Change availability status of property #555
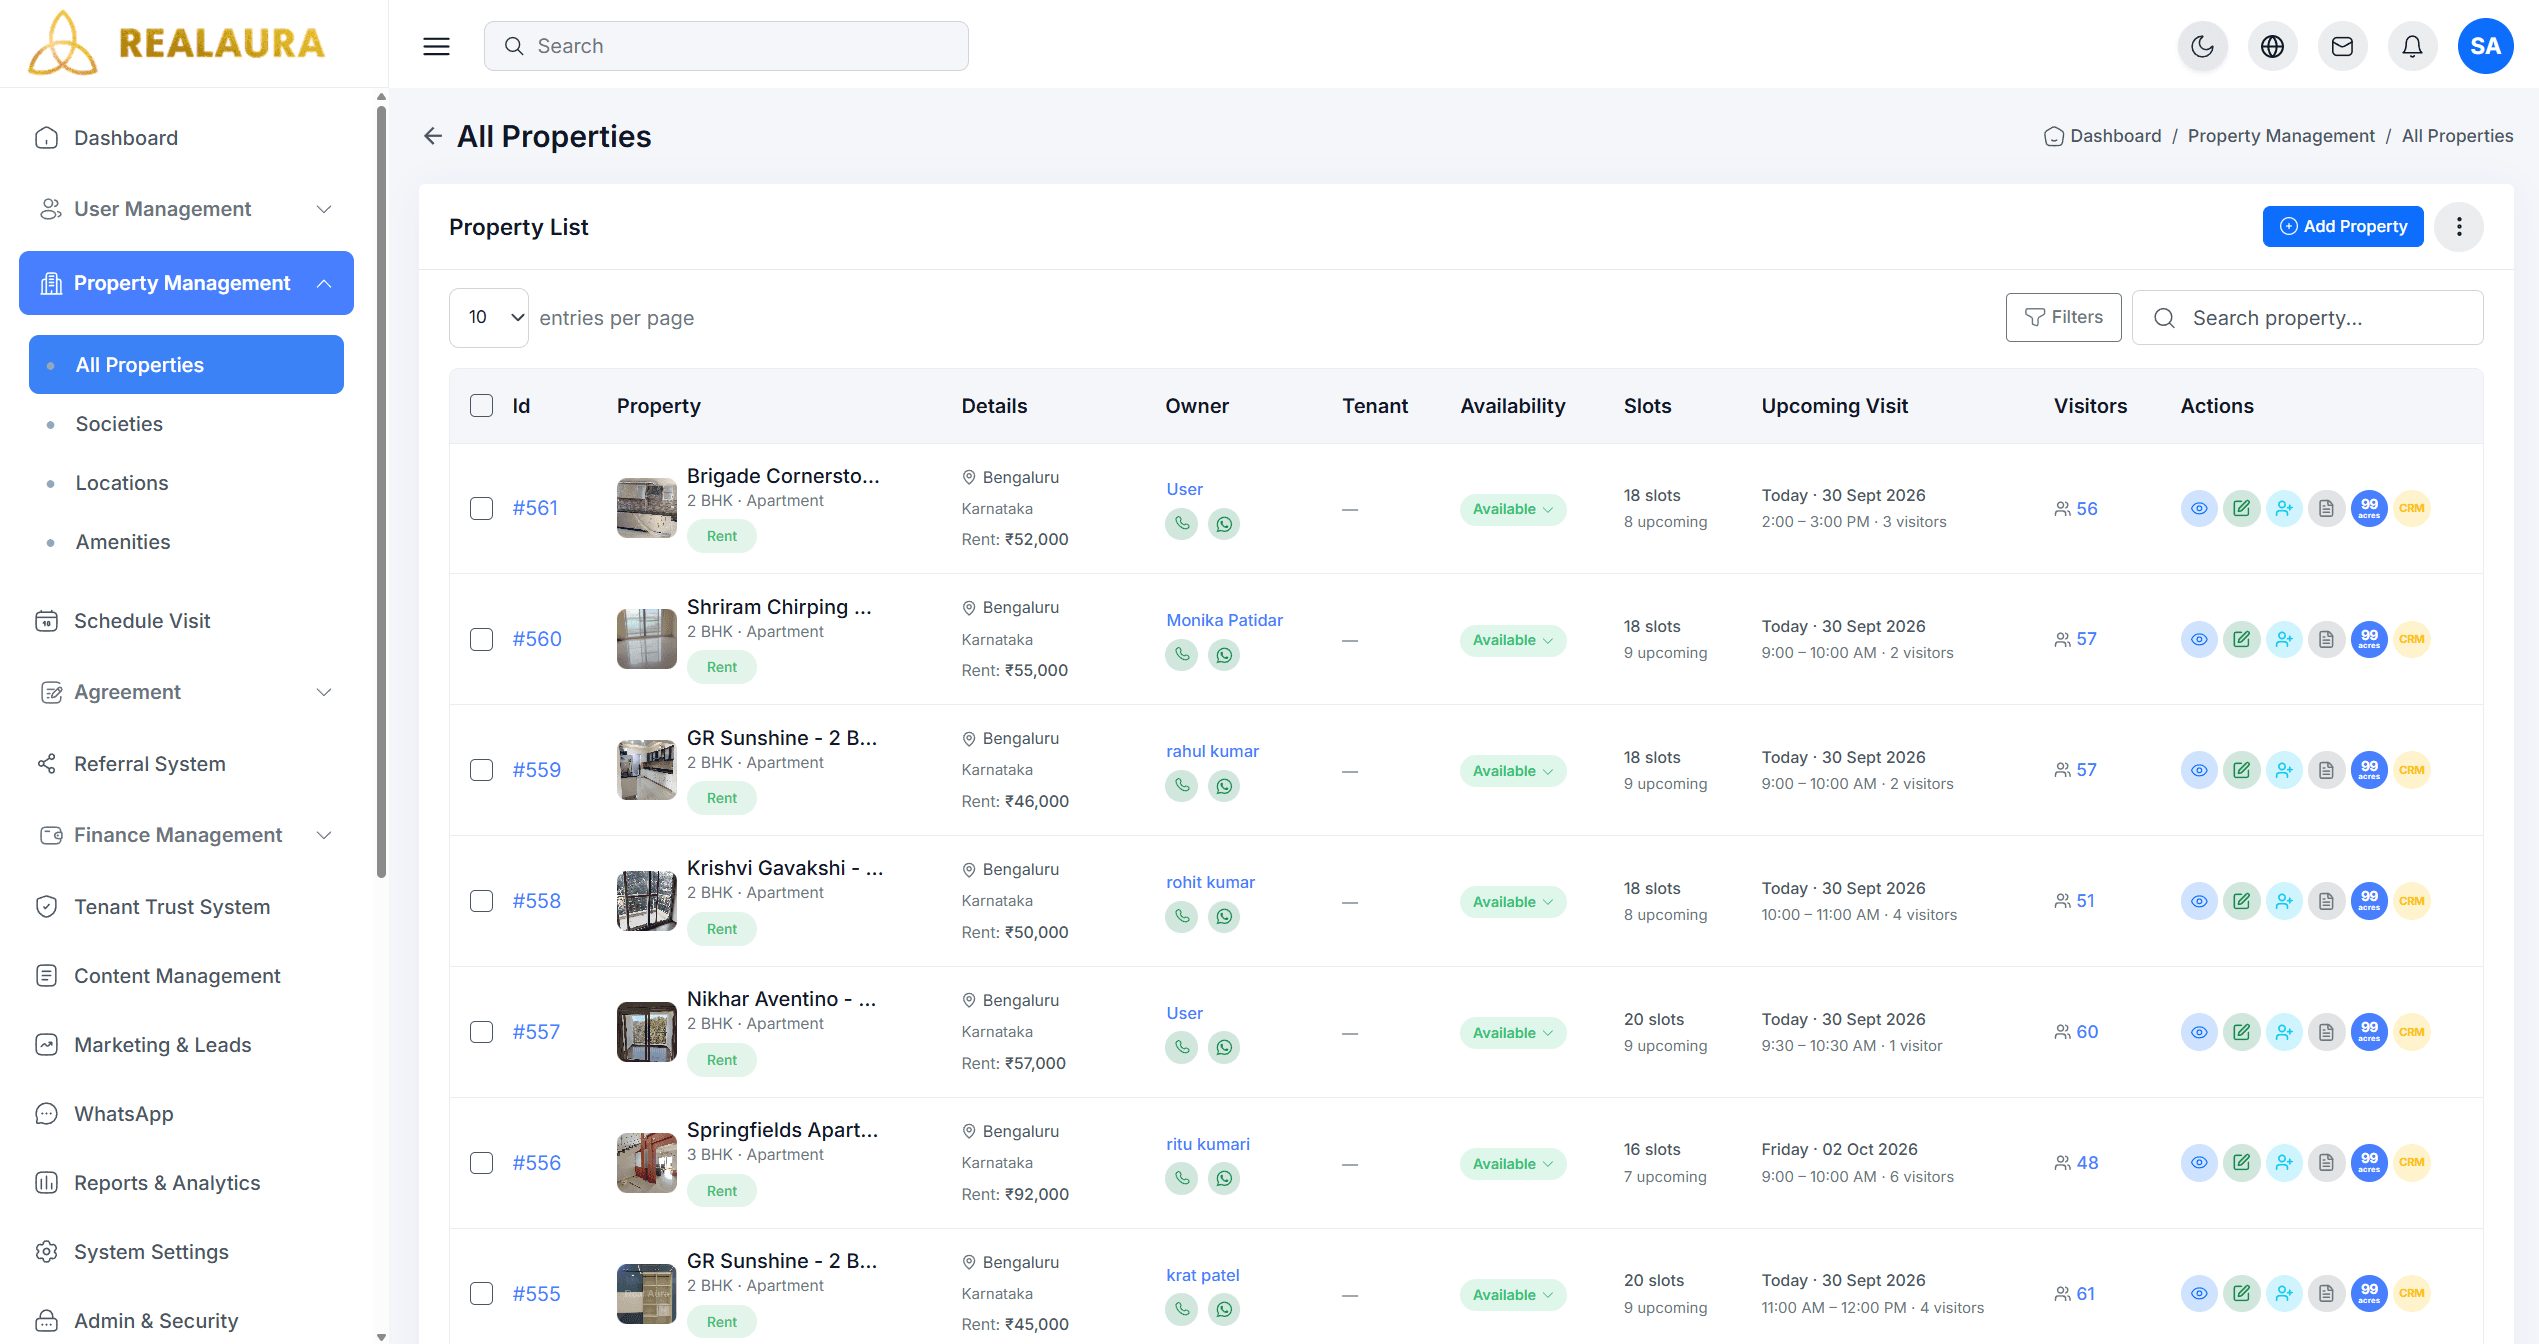 [x=1512, y=1295]
